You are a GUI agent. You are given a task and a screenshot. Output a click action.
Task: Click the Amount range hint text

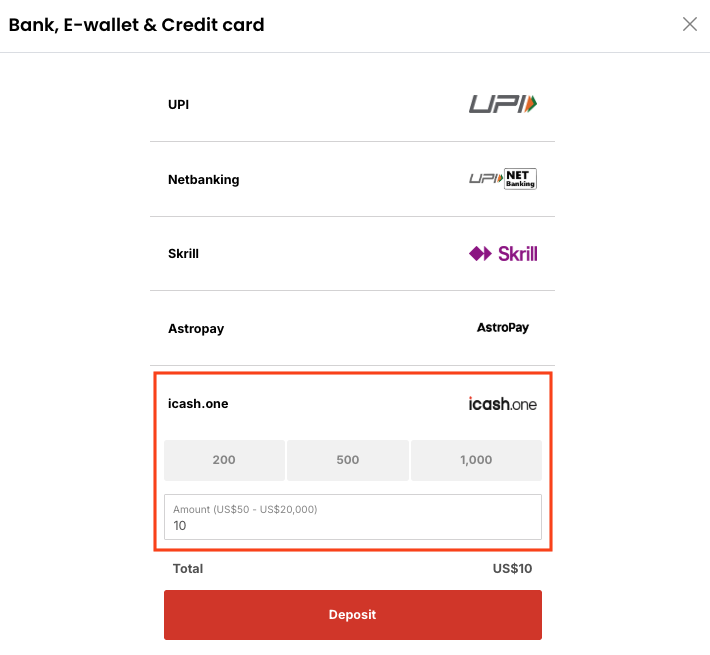(245, 509)
